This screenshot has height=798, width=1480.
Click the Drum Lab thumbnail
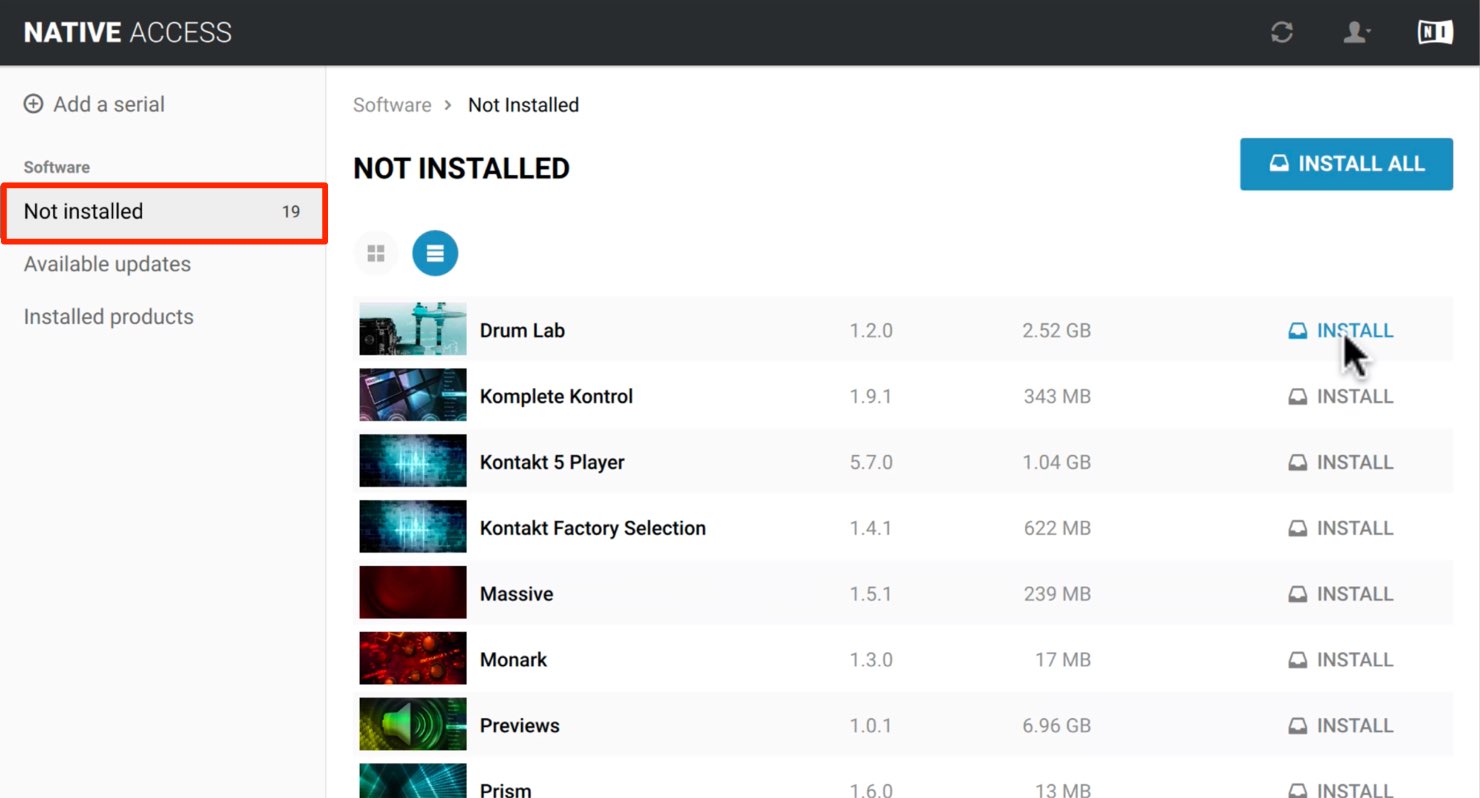point(413,329)
